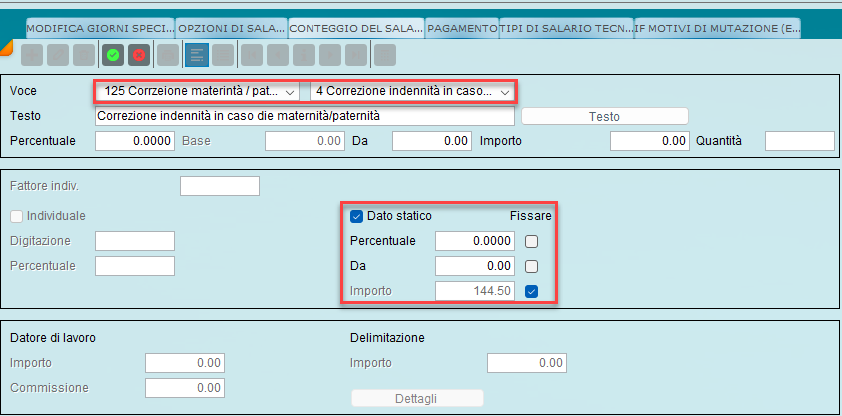842x416 pixels.
Task: Uncheck the Dato statico checkbox
Action: [x=357, y=215]
